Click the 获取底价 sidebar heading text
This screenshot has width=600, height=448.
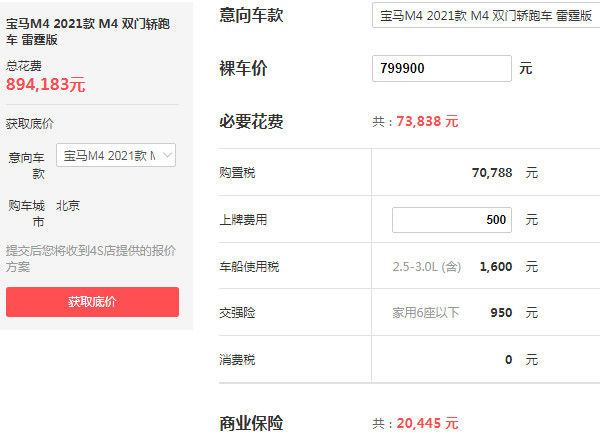(30, 124)
